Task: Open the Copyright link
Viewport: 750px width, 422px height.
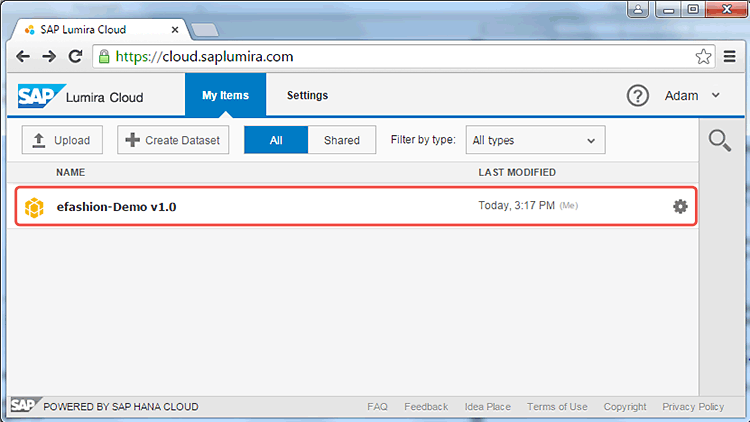Action: tap(625, 407)
